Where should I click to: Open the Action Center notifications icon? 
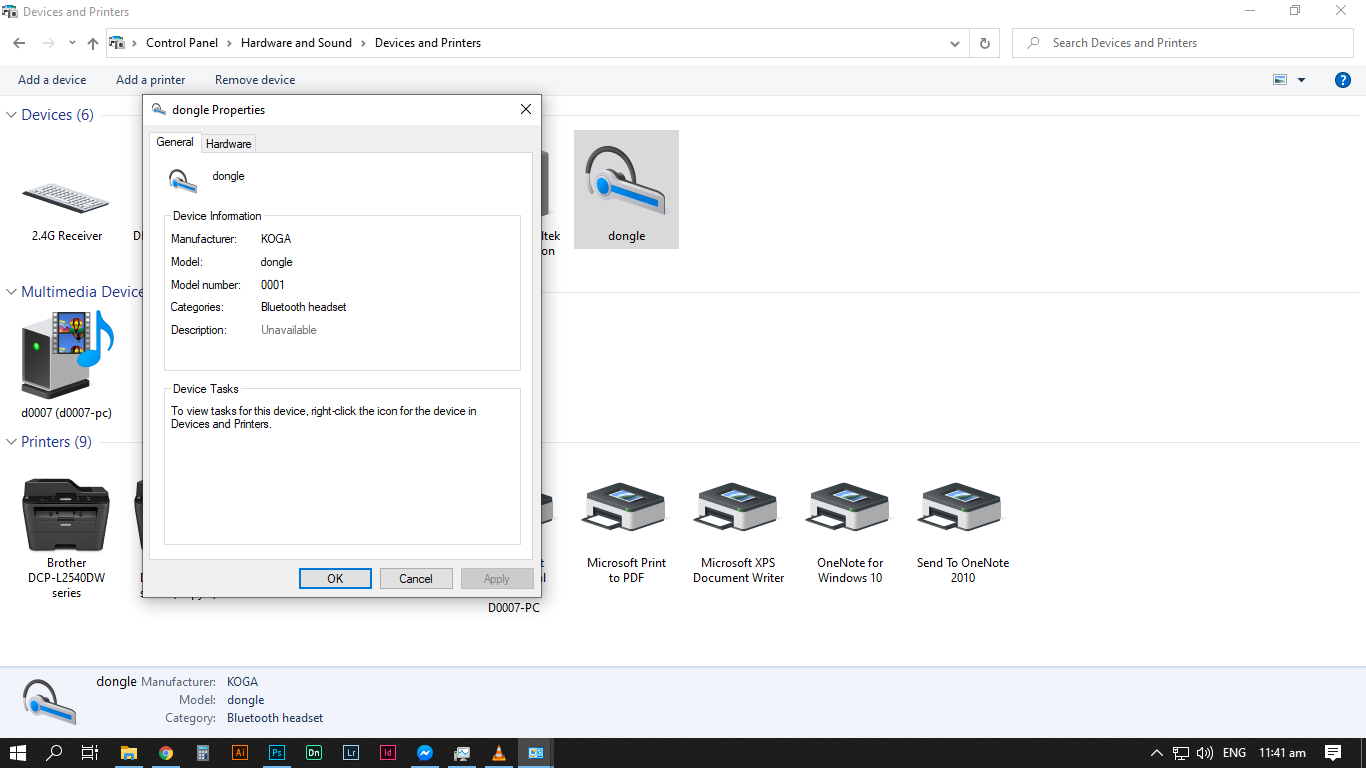tap(1333, 753)
